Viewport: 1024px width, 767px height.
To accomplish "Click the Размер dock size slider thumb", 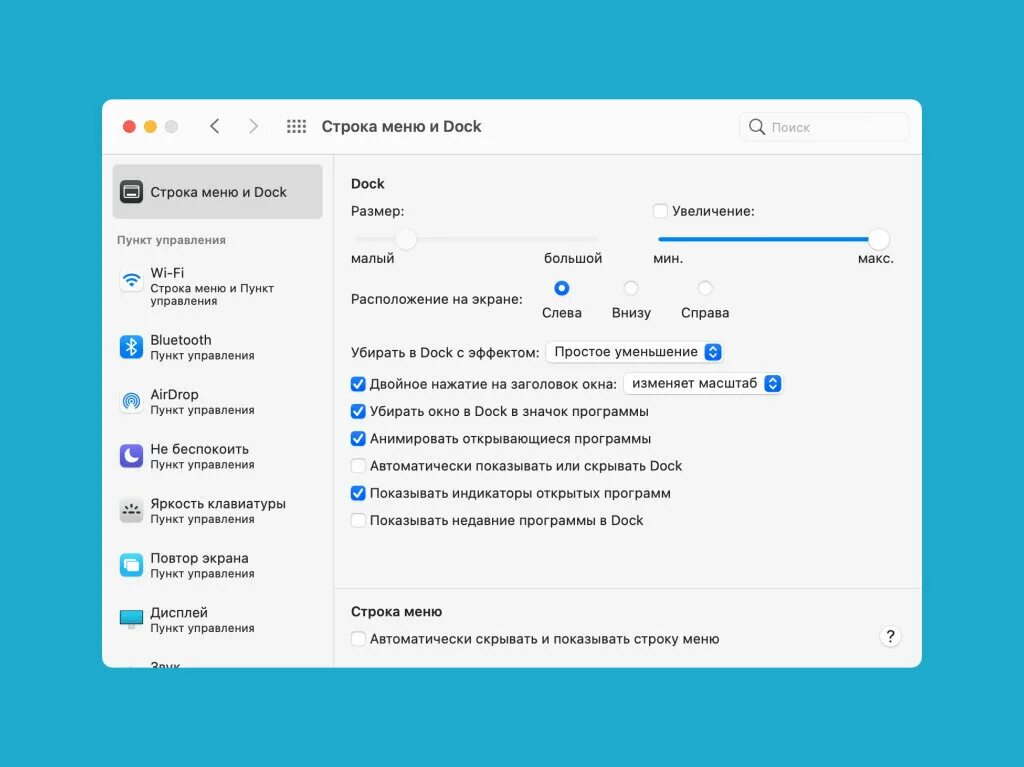I will (x=406, y=239).
